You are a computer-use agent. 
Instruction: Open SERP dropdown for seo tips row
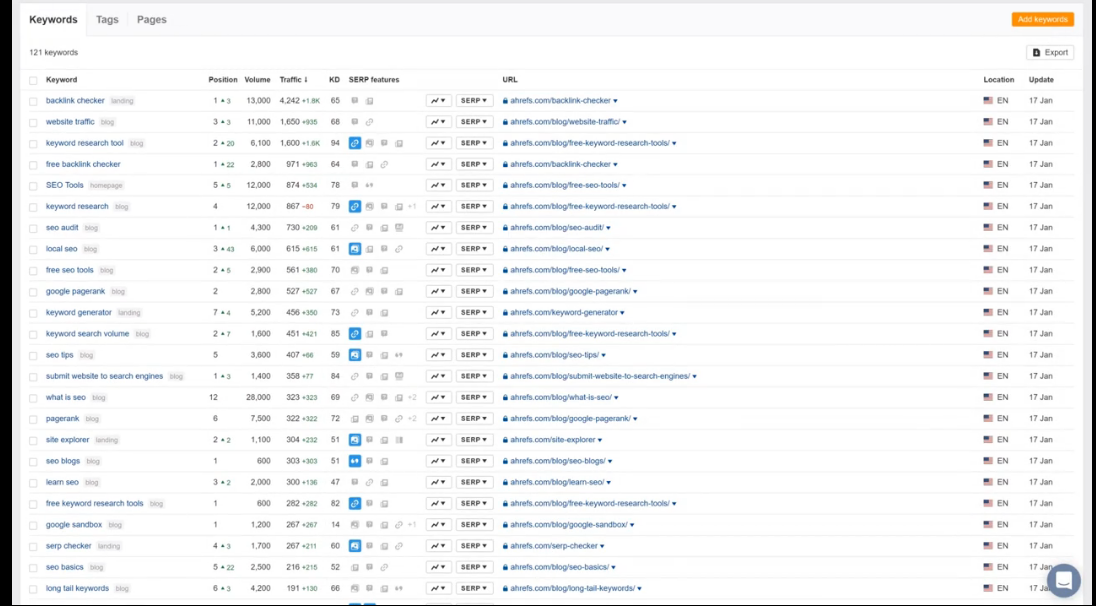tap(475, 355)
